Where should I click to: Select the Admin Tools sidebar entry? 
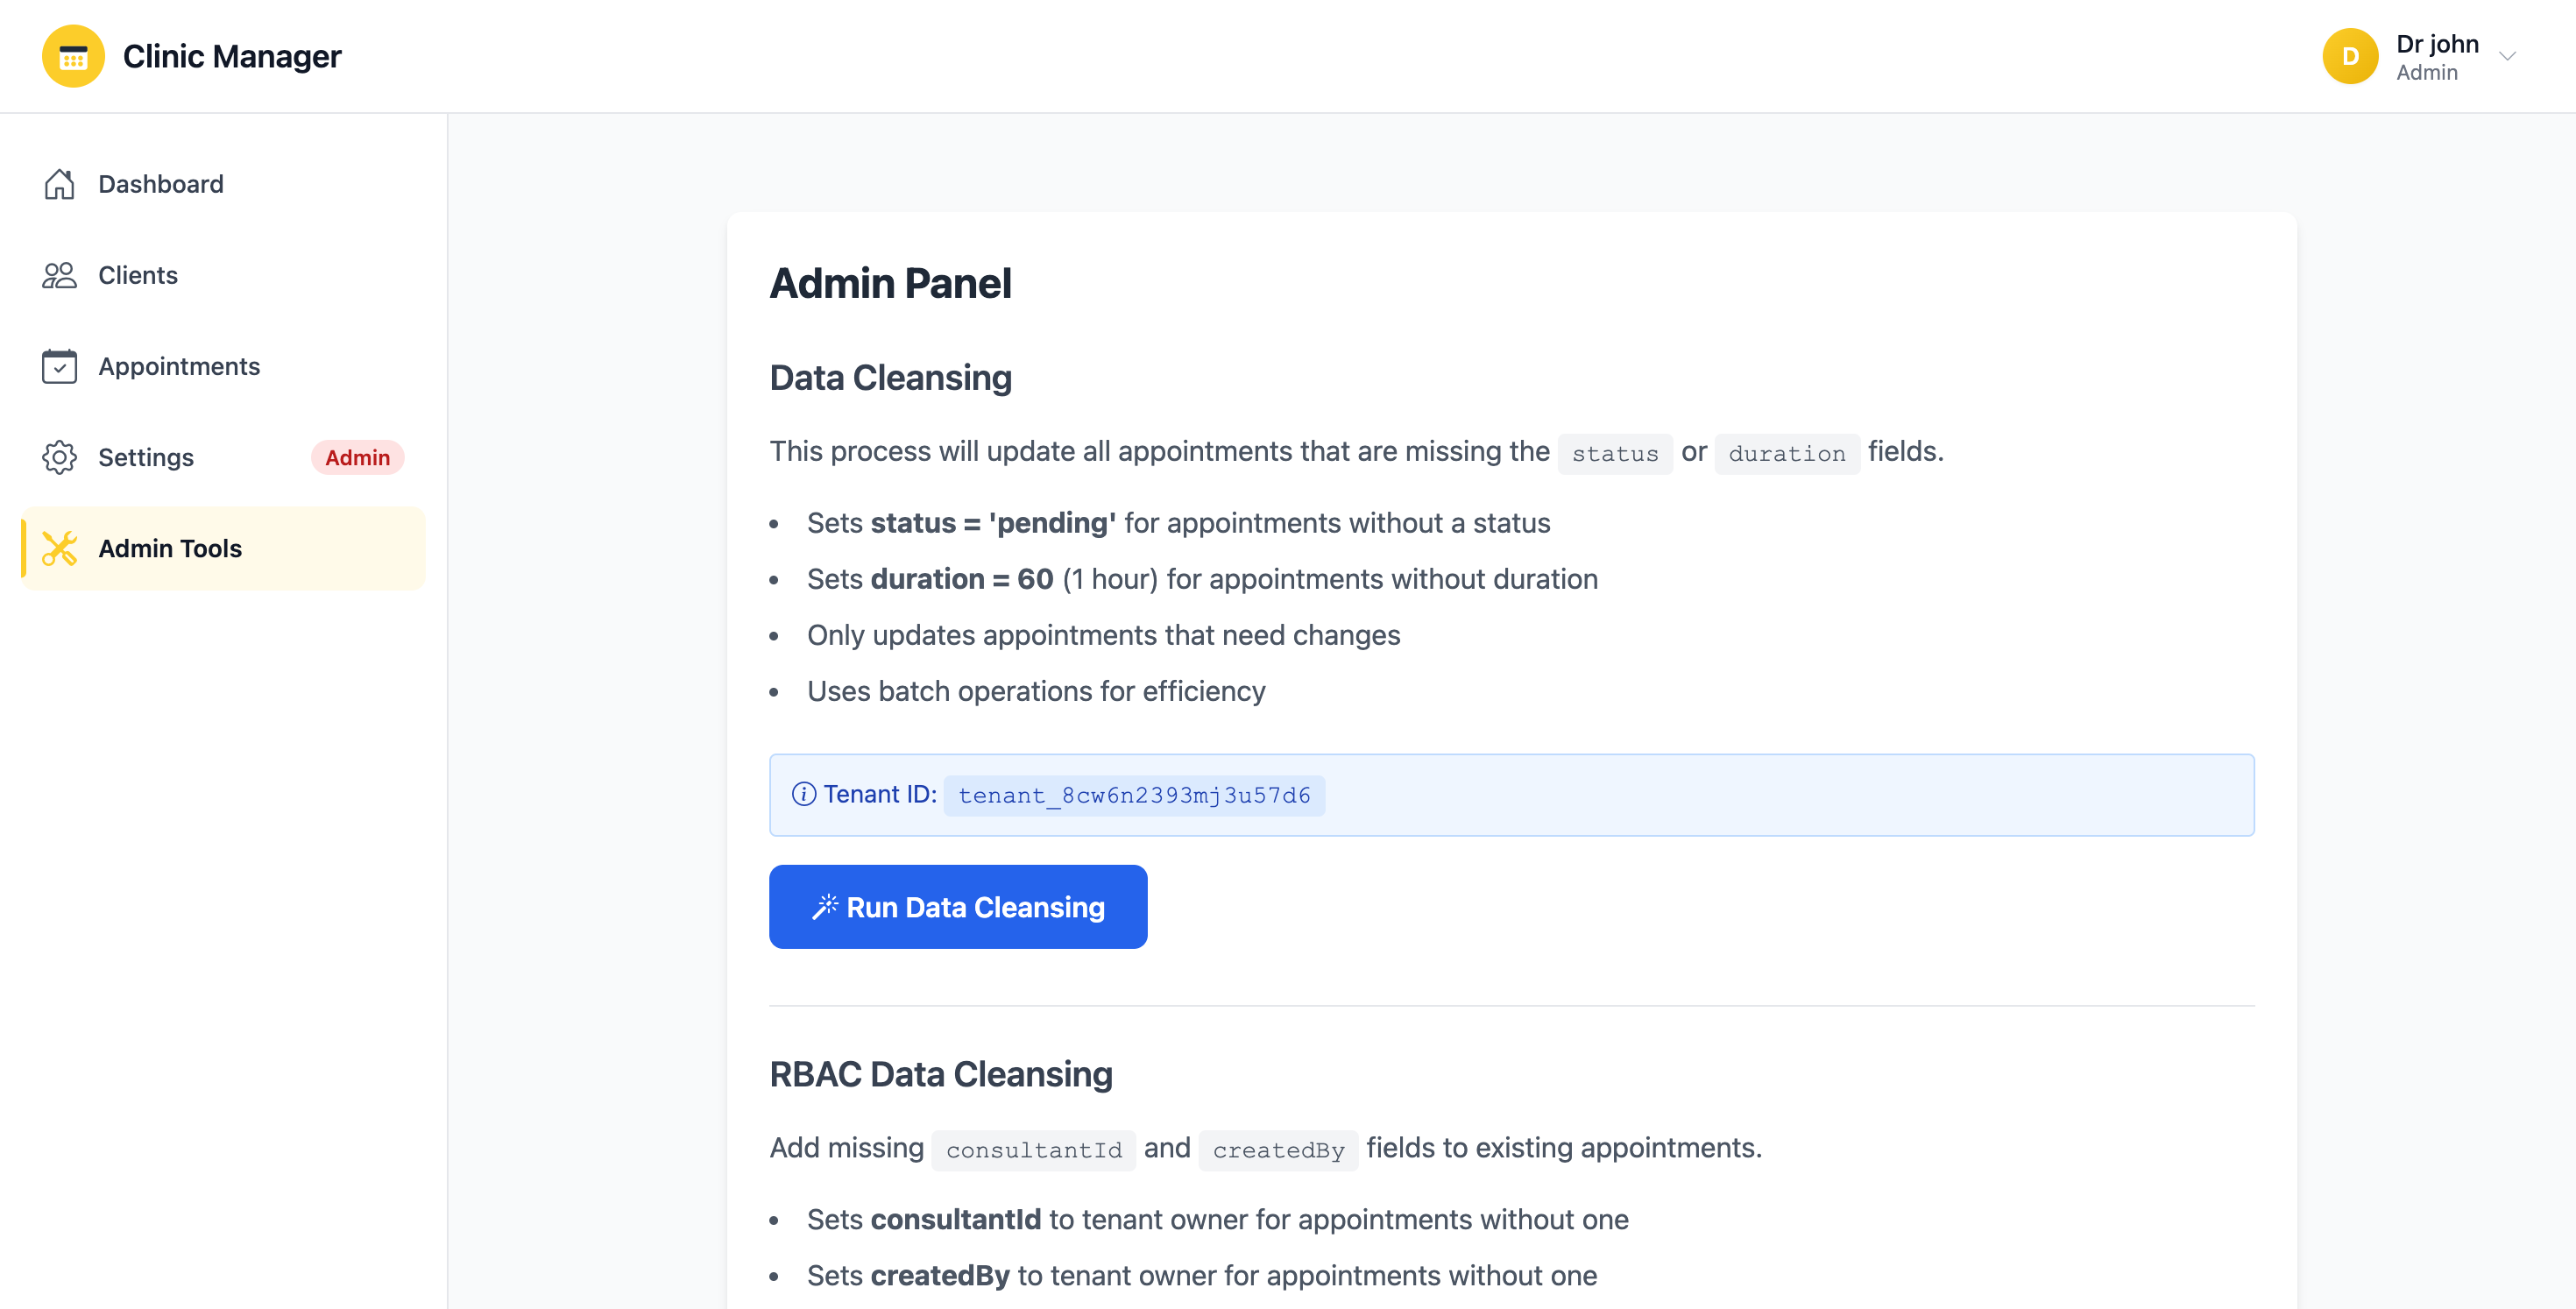point(170,548)
